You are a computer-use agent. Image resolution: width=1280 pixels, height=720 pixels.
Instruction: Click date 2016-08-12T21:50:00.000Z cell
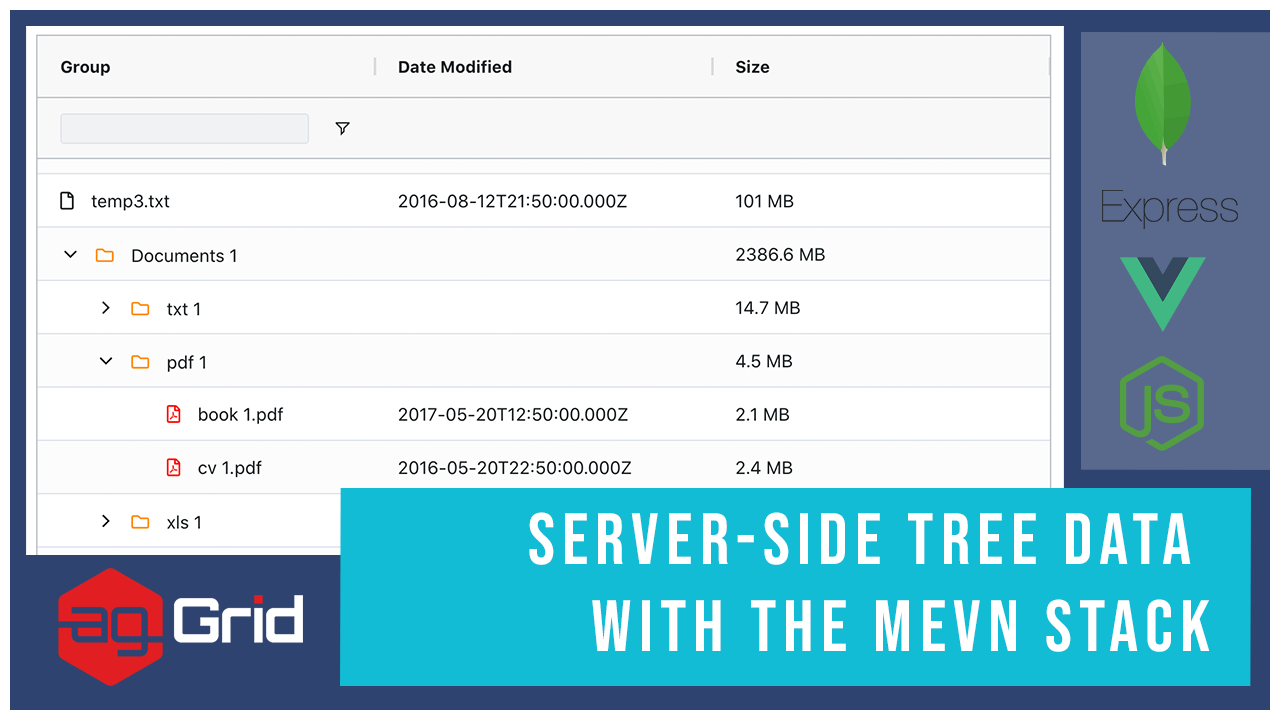point(512,201)
